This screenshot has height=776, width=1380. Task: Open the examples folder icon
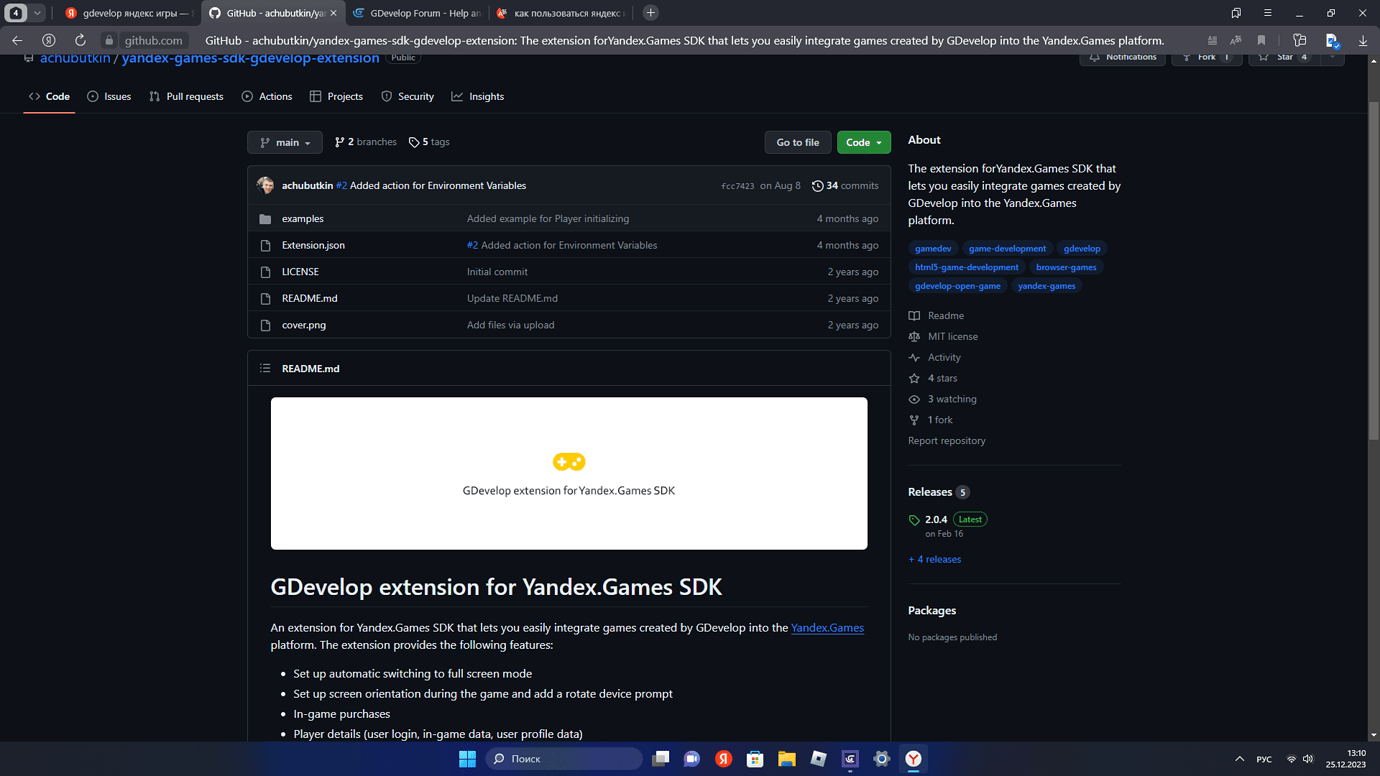pyautogui.click(x=264, y=218)
